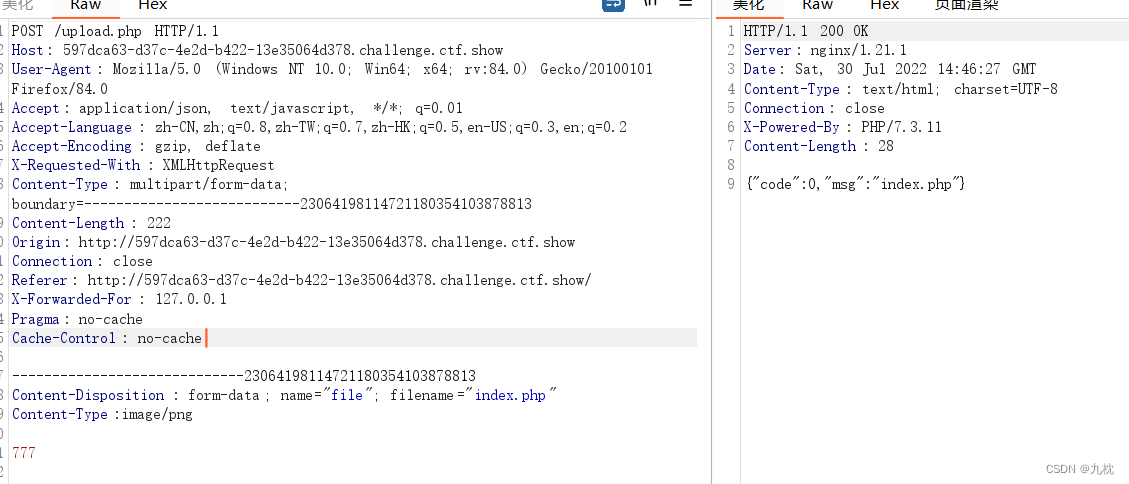Click the boundary= value line in request
Screen dimensions: 1129x484
[271, 204]
